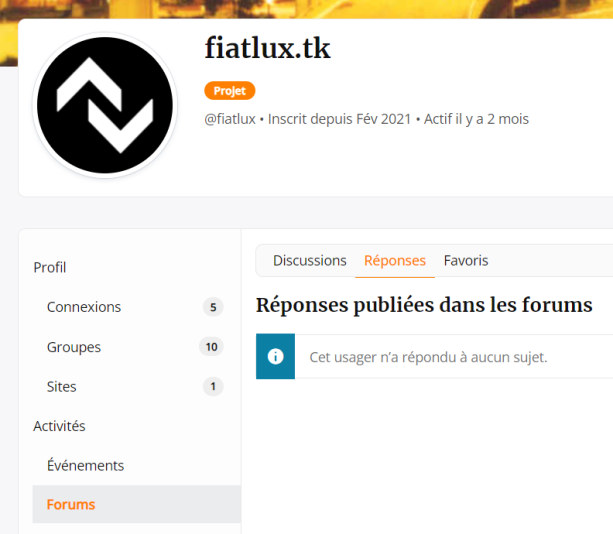Click the @fiatlux username handle
The height and width of the screenshot is (534, 613).
tap(230, 119)
